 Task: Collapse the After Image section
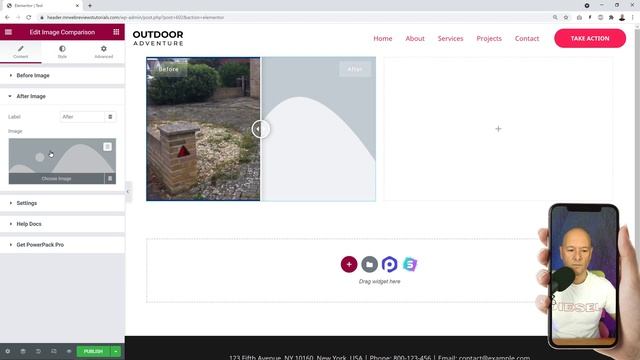coord(62,96)
